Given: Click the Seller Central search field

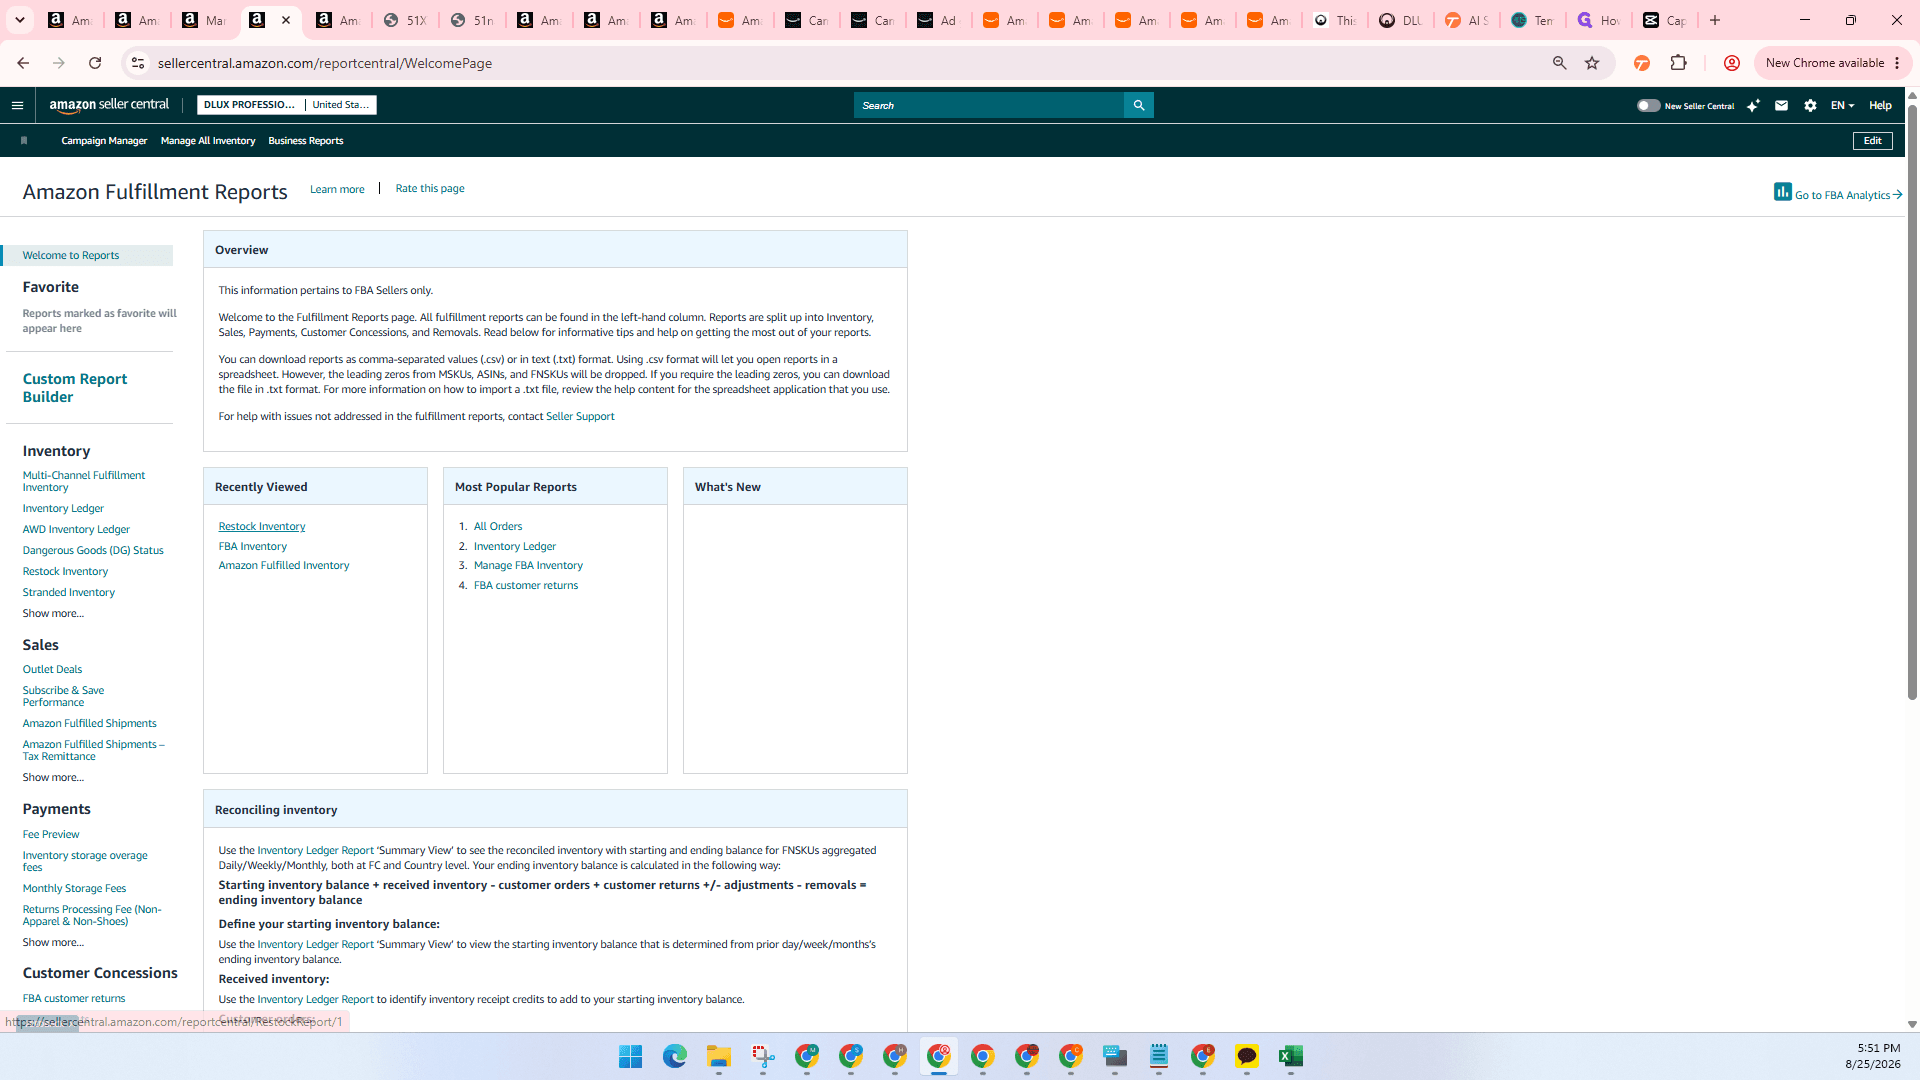Looking at the screenshot, I should point(989,105).
